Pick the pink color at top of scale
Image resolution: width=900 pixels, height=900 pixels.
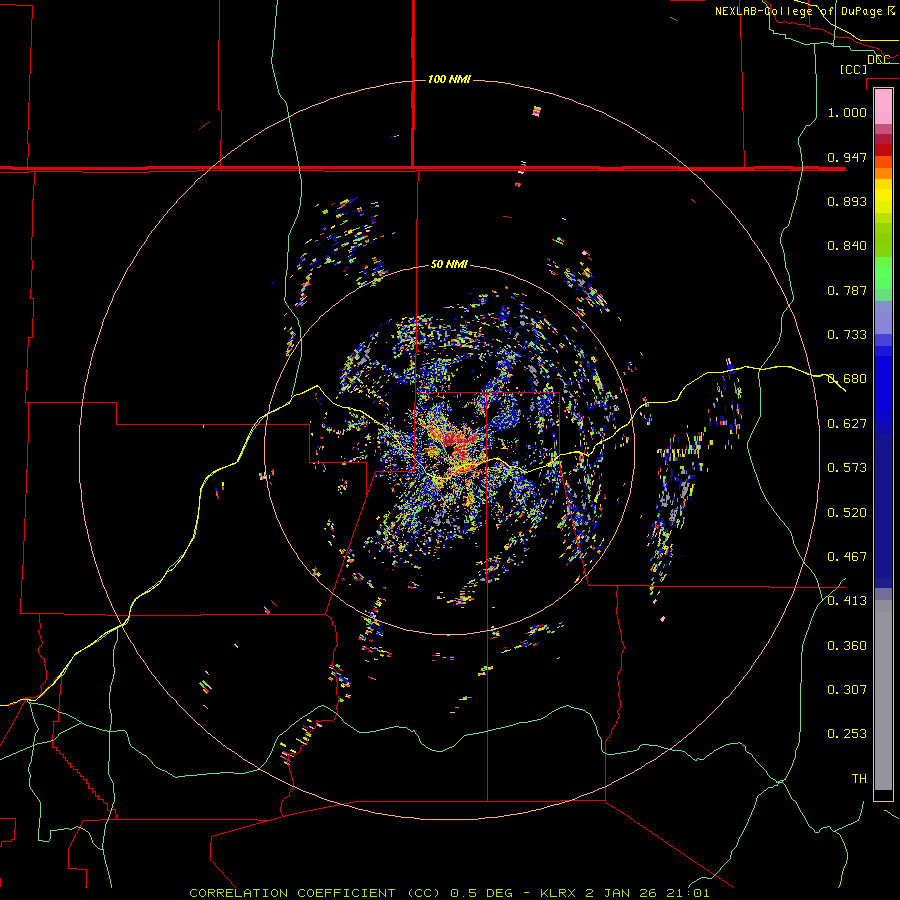click(883, 106)
